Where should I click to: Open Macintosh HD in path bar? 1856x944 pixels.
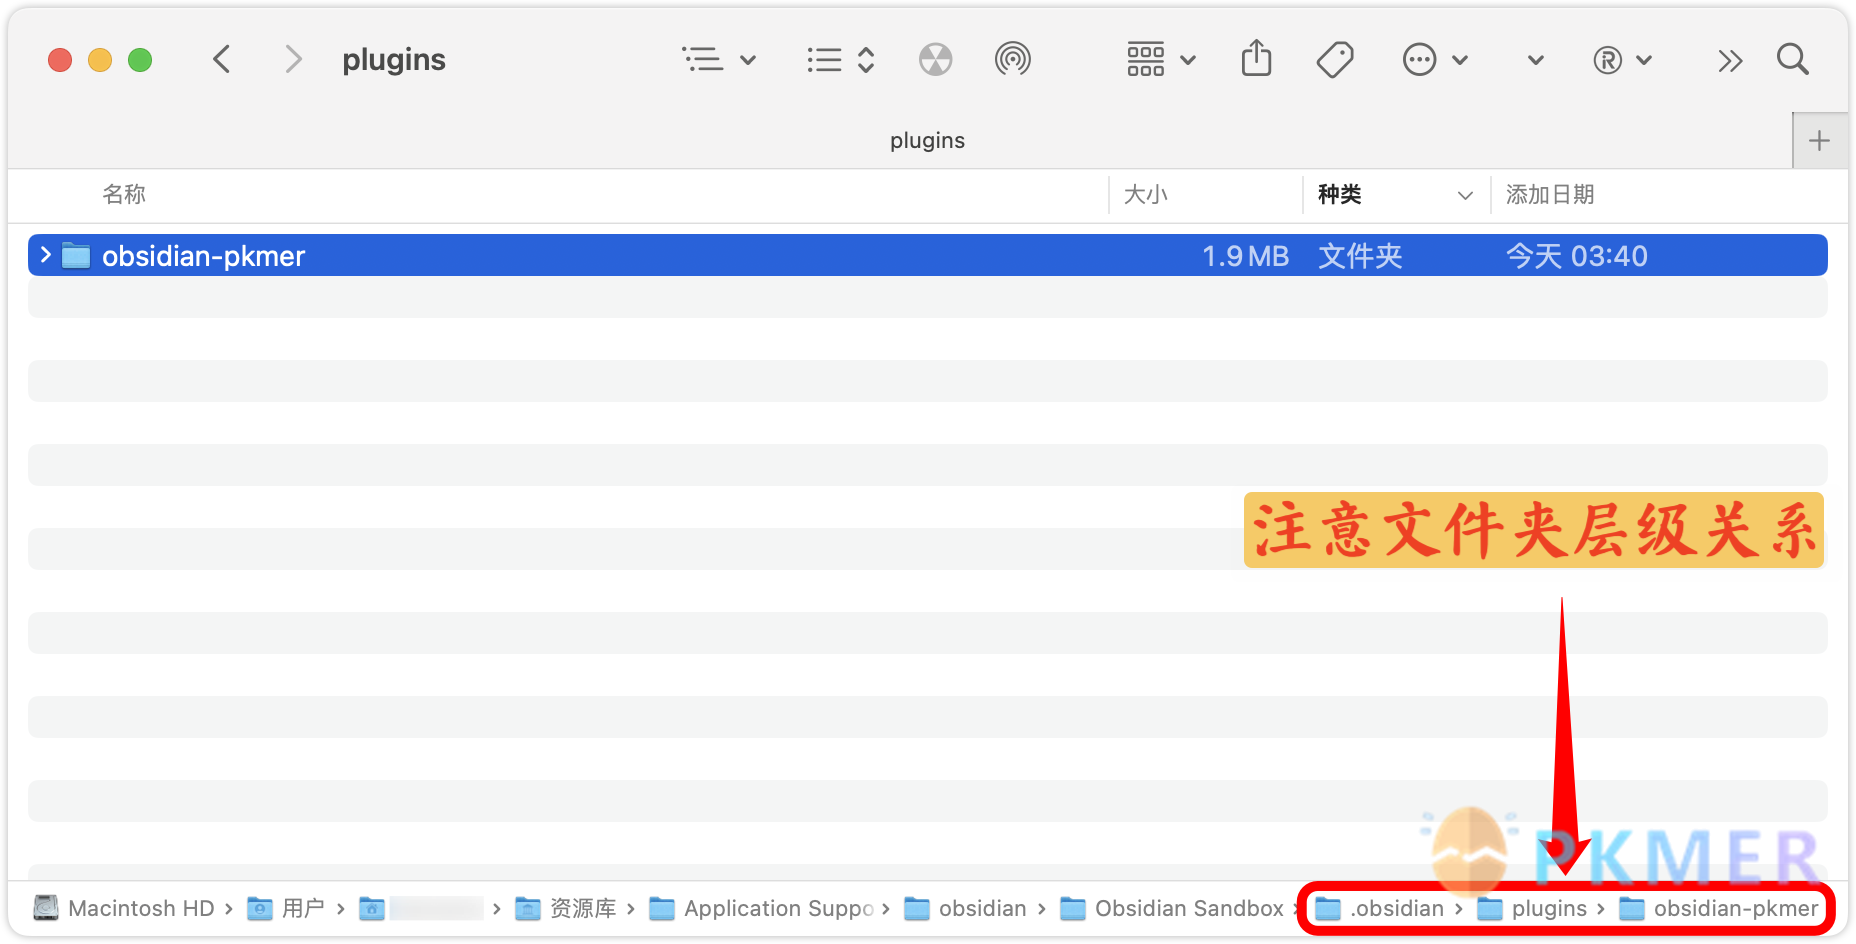coord(124,908)
